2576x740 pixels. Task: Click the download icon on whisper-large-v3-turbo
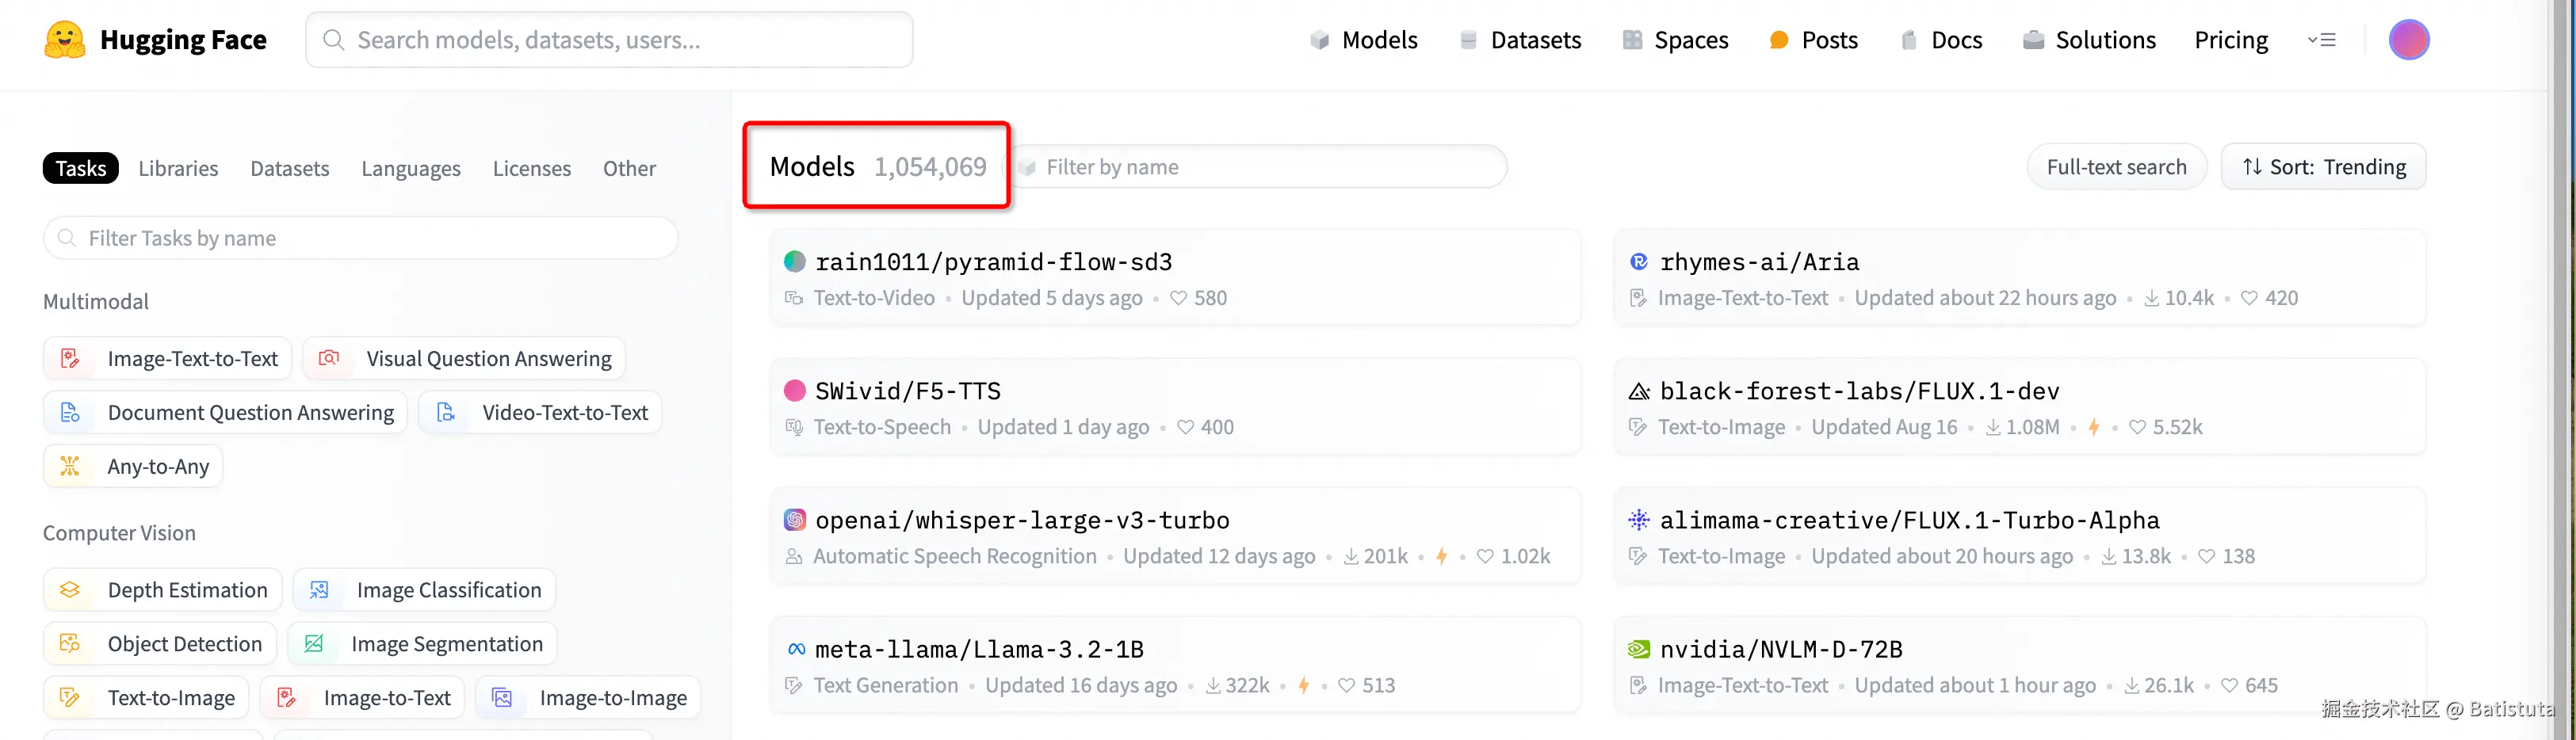(x=1351, y=556)
